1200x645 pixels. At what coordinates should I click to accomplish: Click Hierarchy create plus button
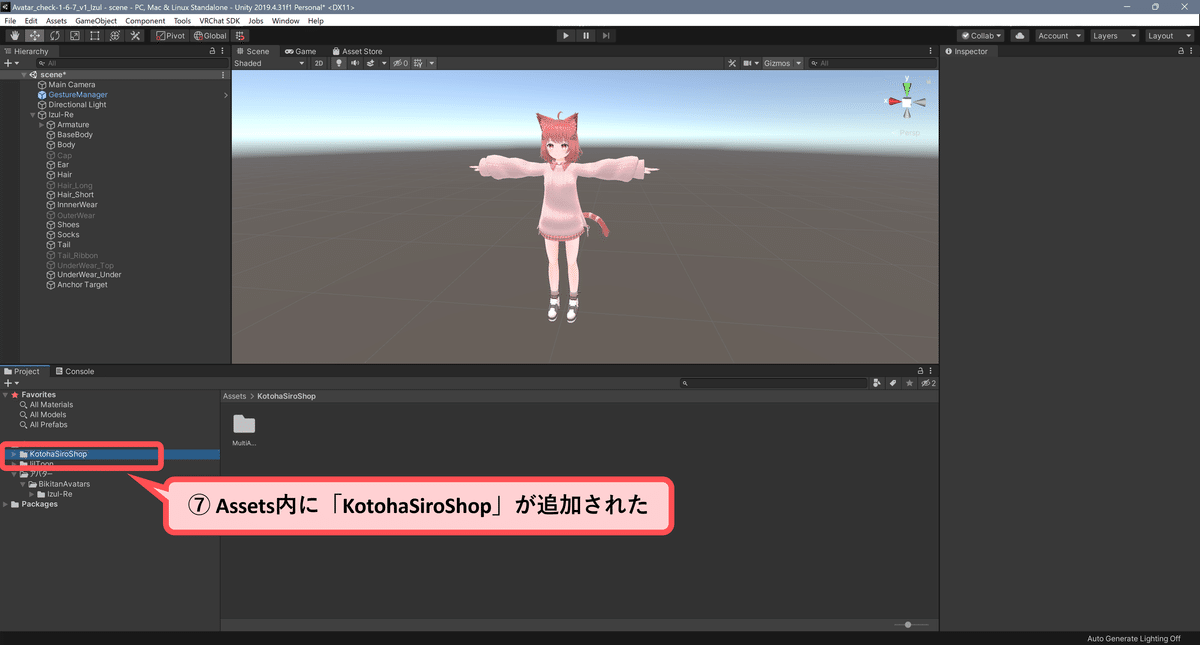pos(11,63)
